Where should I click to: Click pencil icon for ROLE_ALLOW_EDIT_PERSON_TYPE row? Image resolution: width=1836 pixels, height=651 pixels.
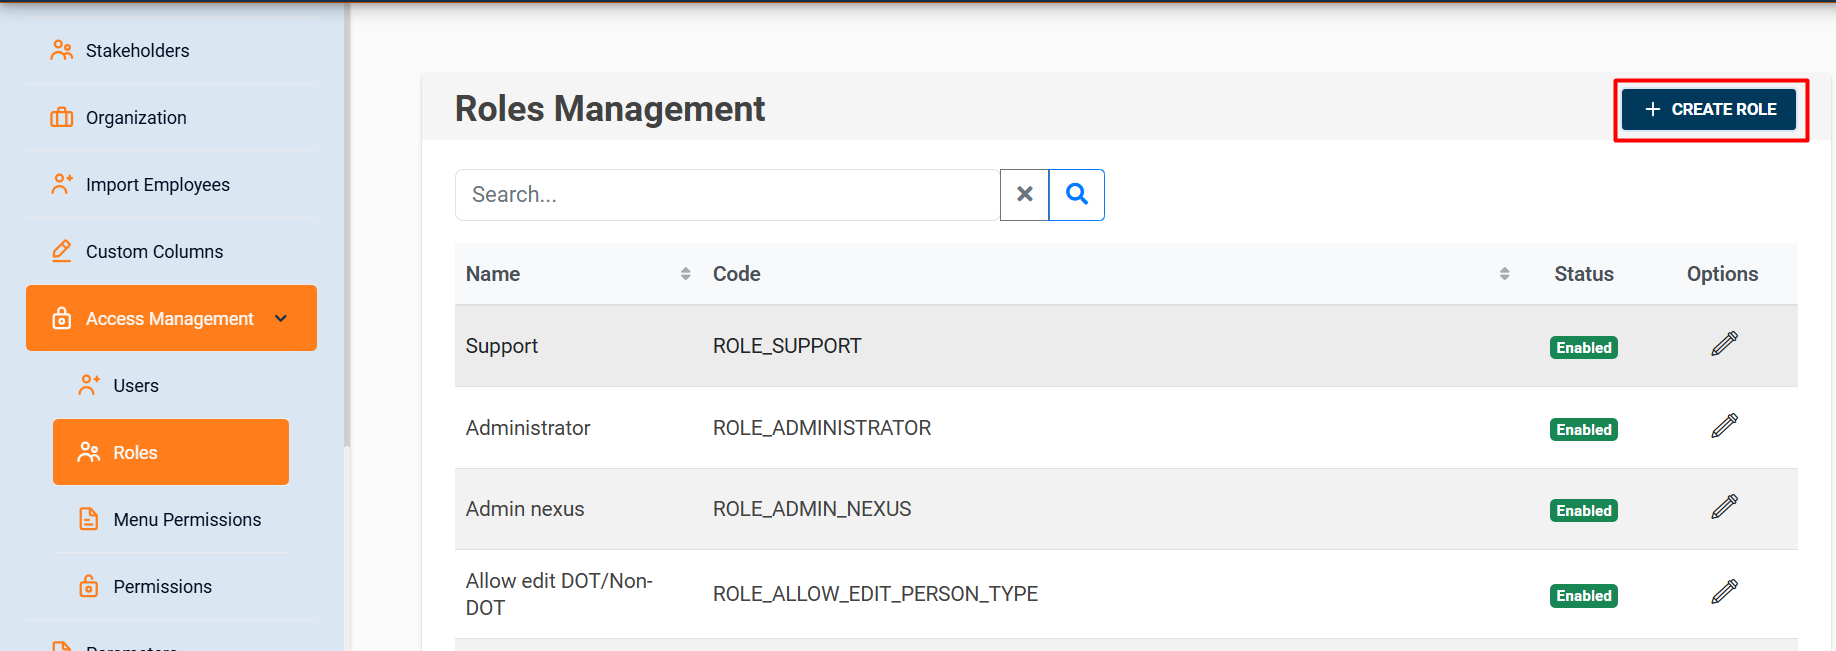click(1724, 592)
